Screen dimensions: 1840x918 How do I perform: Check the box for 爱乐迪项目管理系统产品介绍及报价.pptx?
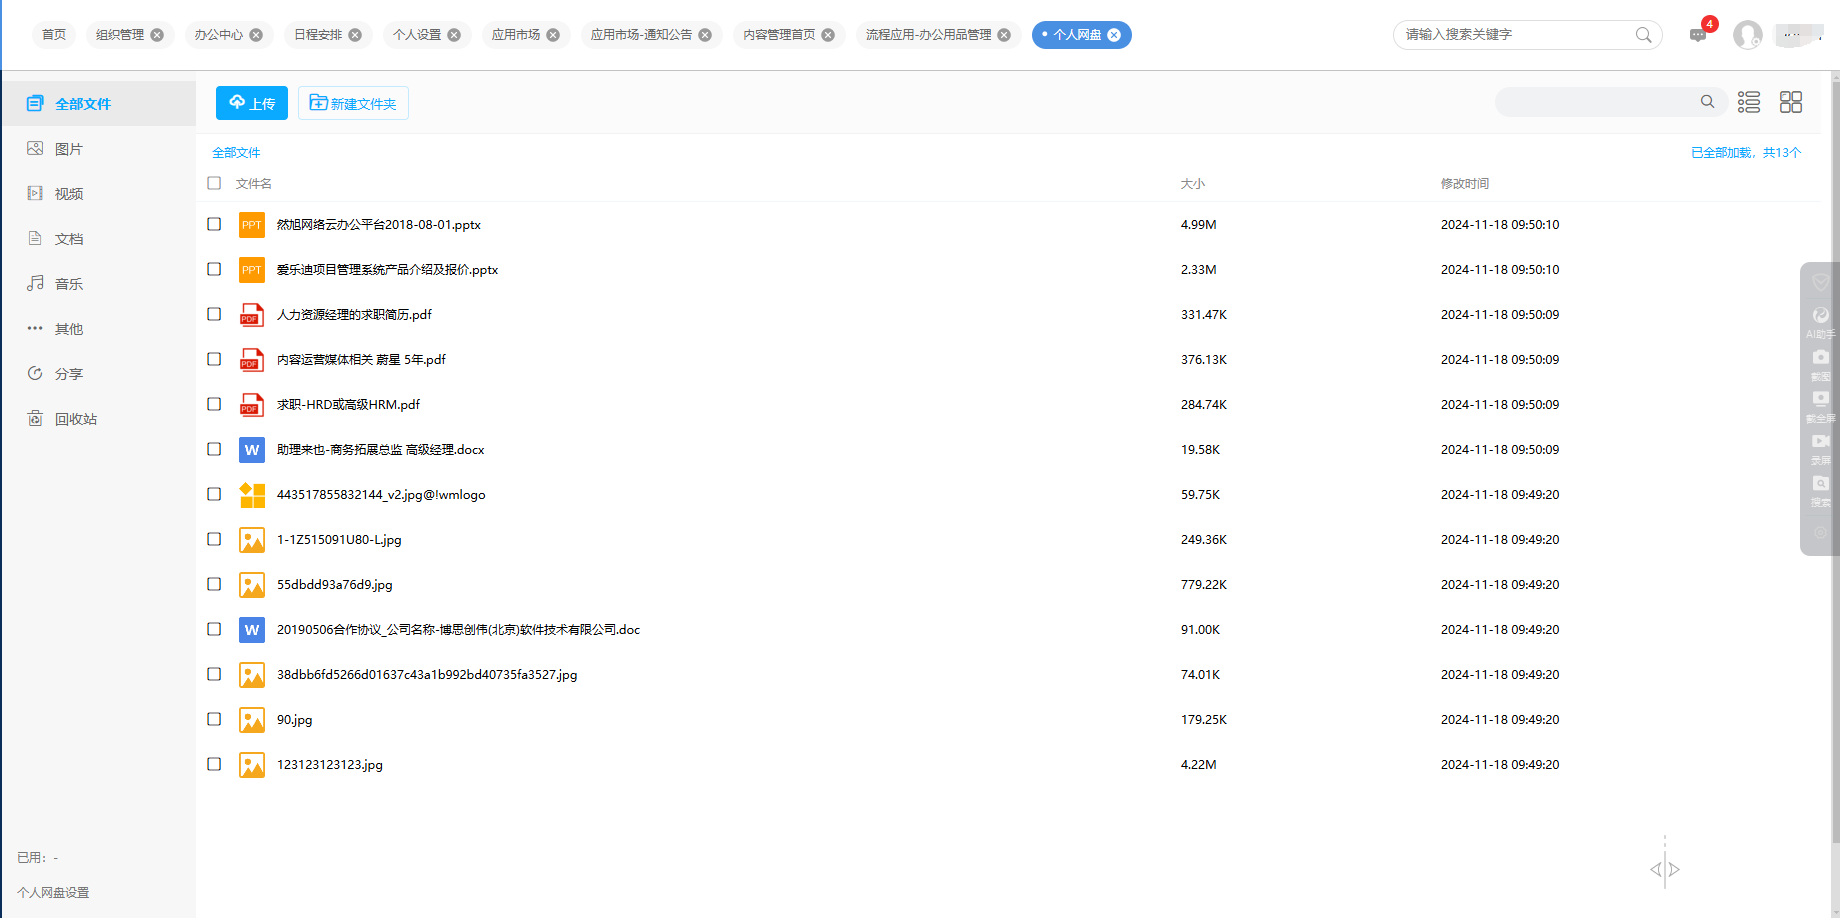(x=214, y=269)
